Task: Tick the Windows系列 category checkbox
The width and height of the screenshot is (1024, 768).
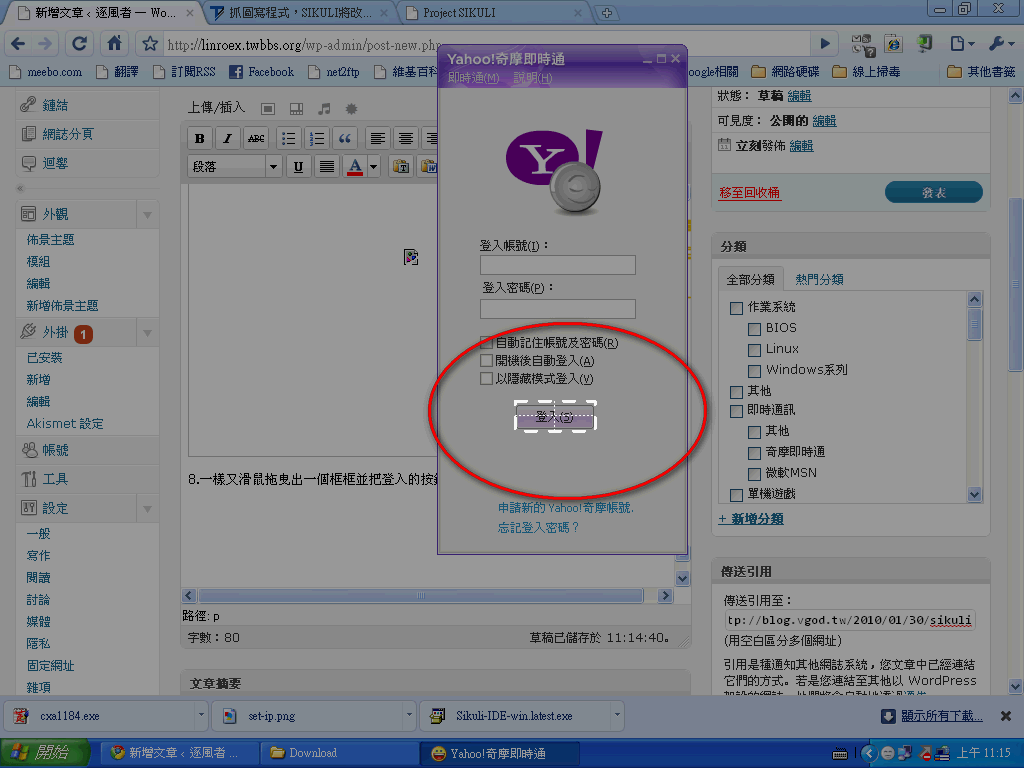Action: pyautogui.click(x=754, y=370)
